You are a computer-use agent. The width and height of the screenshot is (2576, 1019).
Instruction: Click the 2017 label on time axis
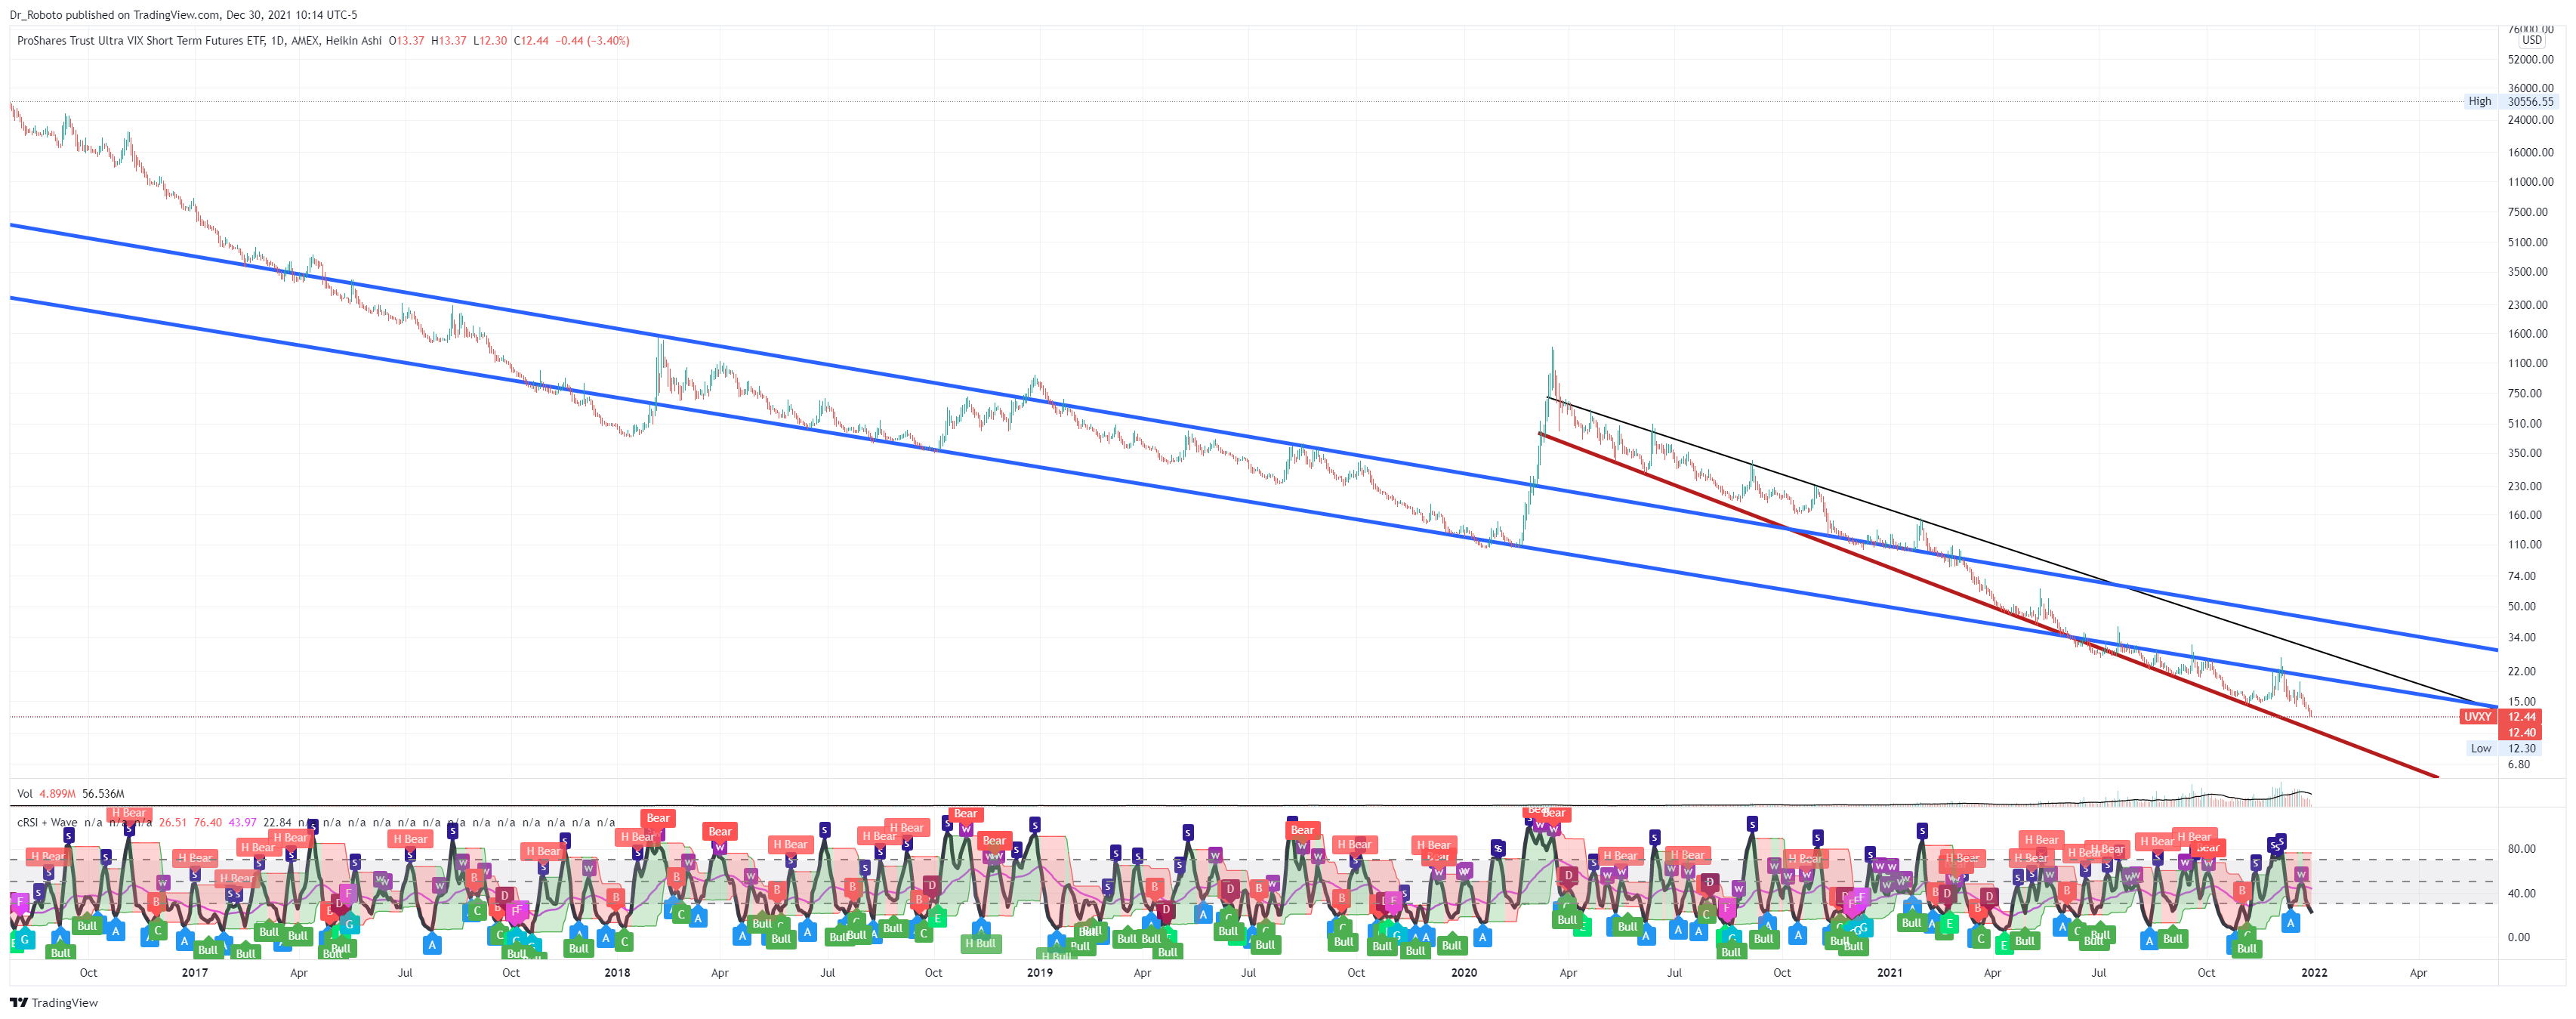coord(195,973)
